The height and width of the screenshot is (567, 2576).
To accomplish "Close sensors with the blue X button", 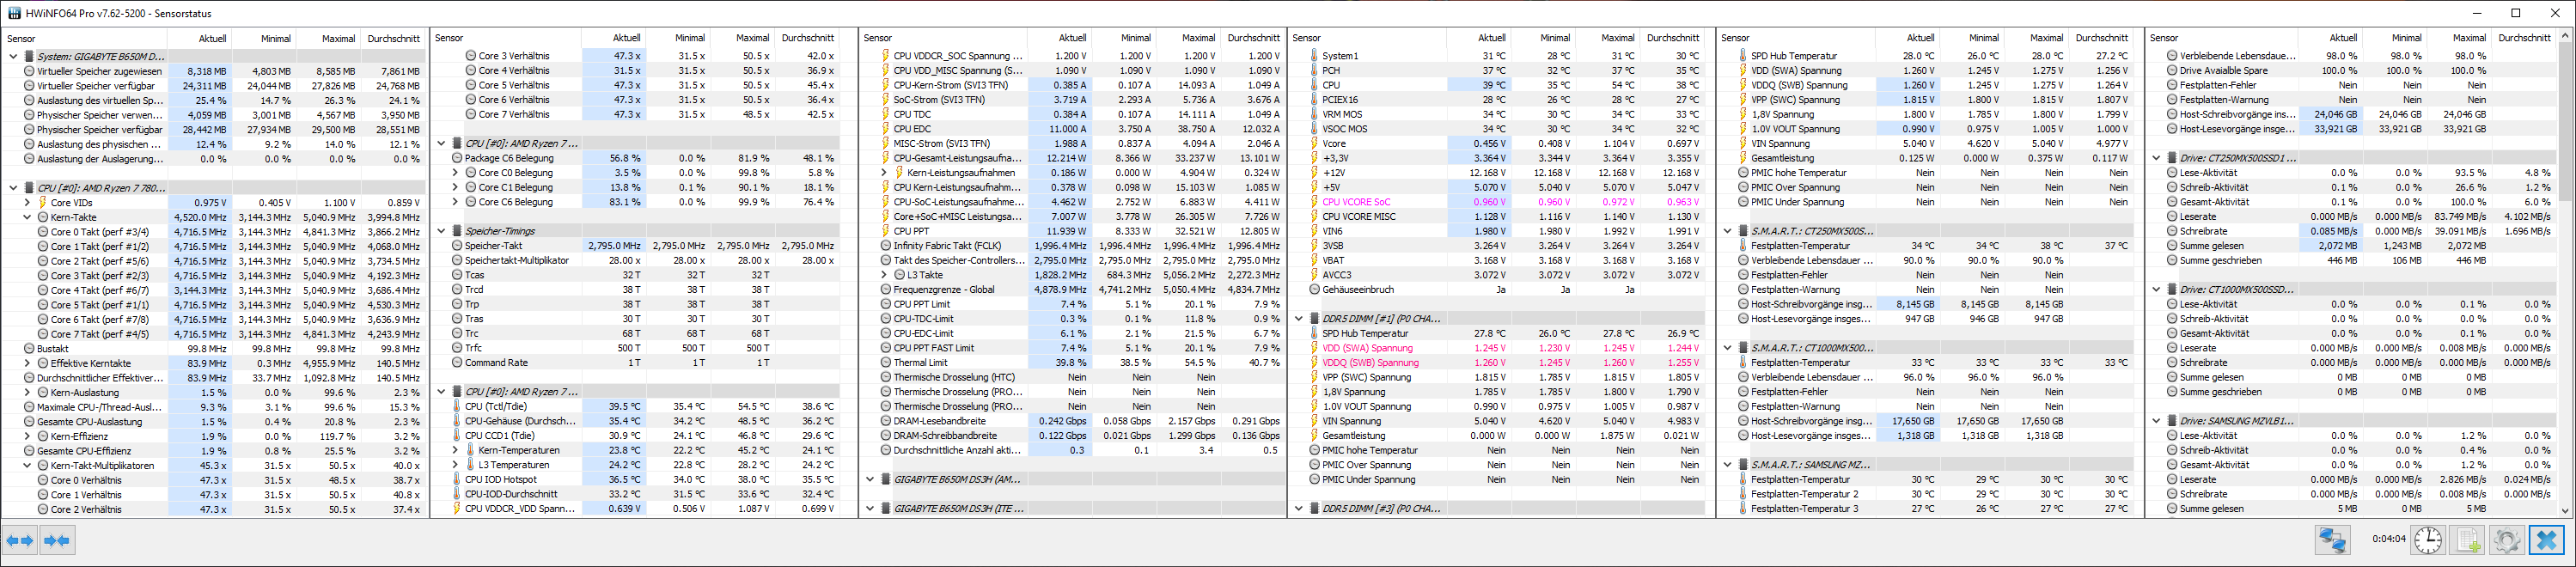I will pos(2546,540).
